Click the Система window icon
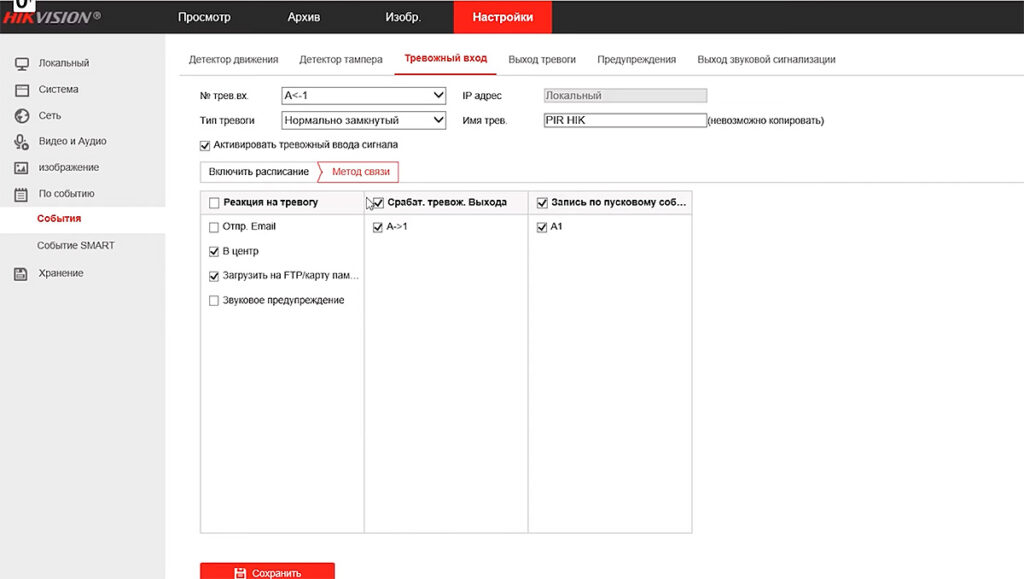1024x579 pixels. 22,90
